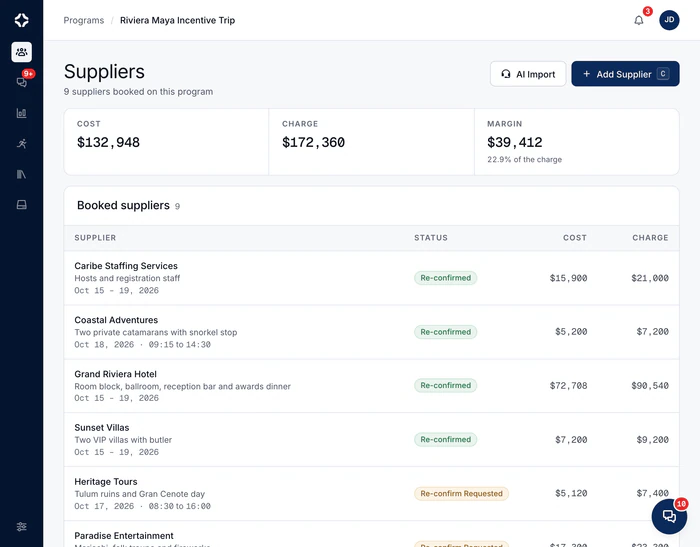Open the messages icon with 9+ badge

coord(21,82)
